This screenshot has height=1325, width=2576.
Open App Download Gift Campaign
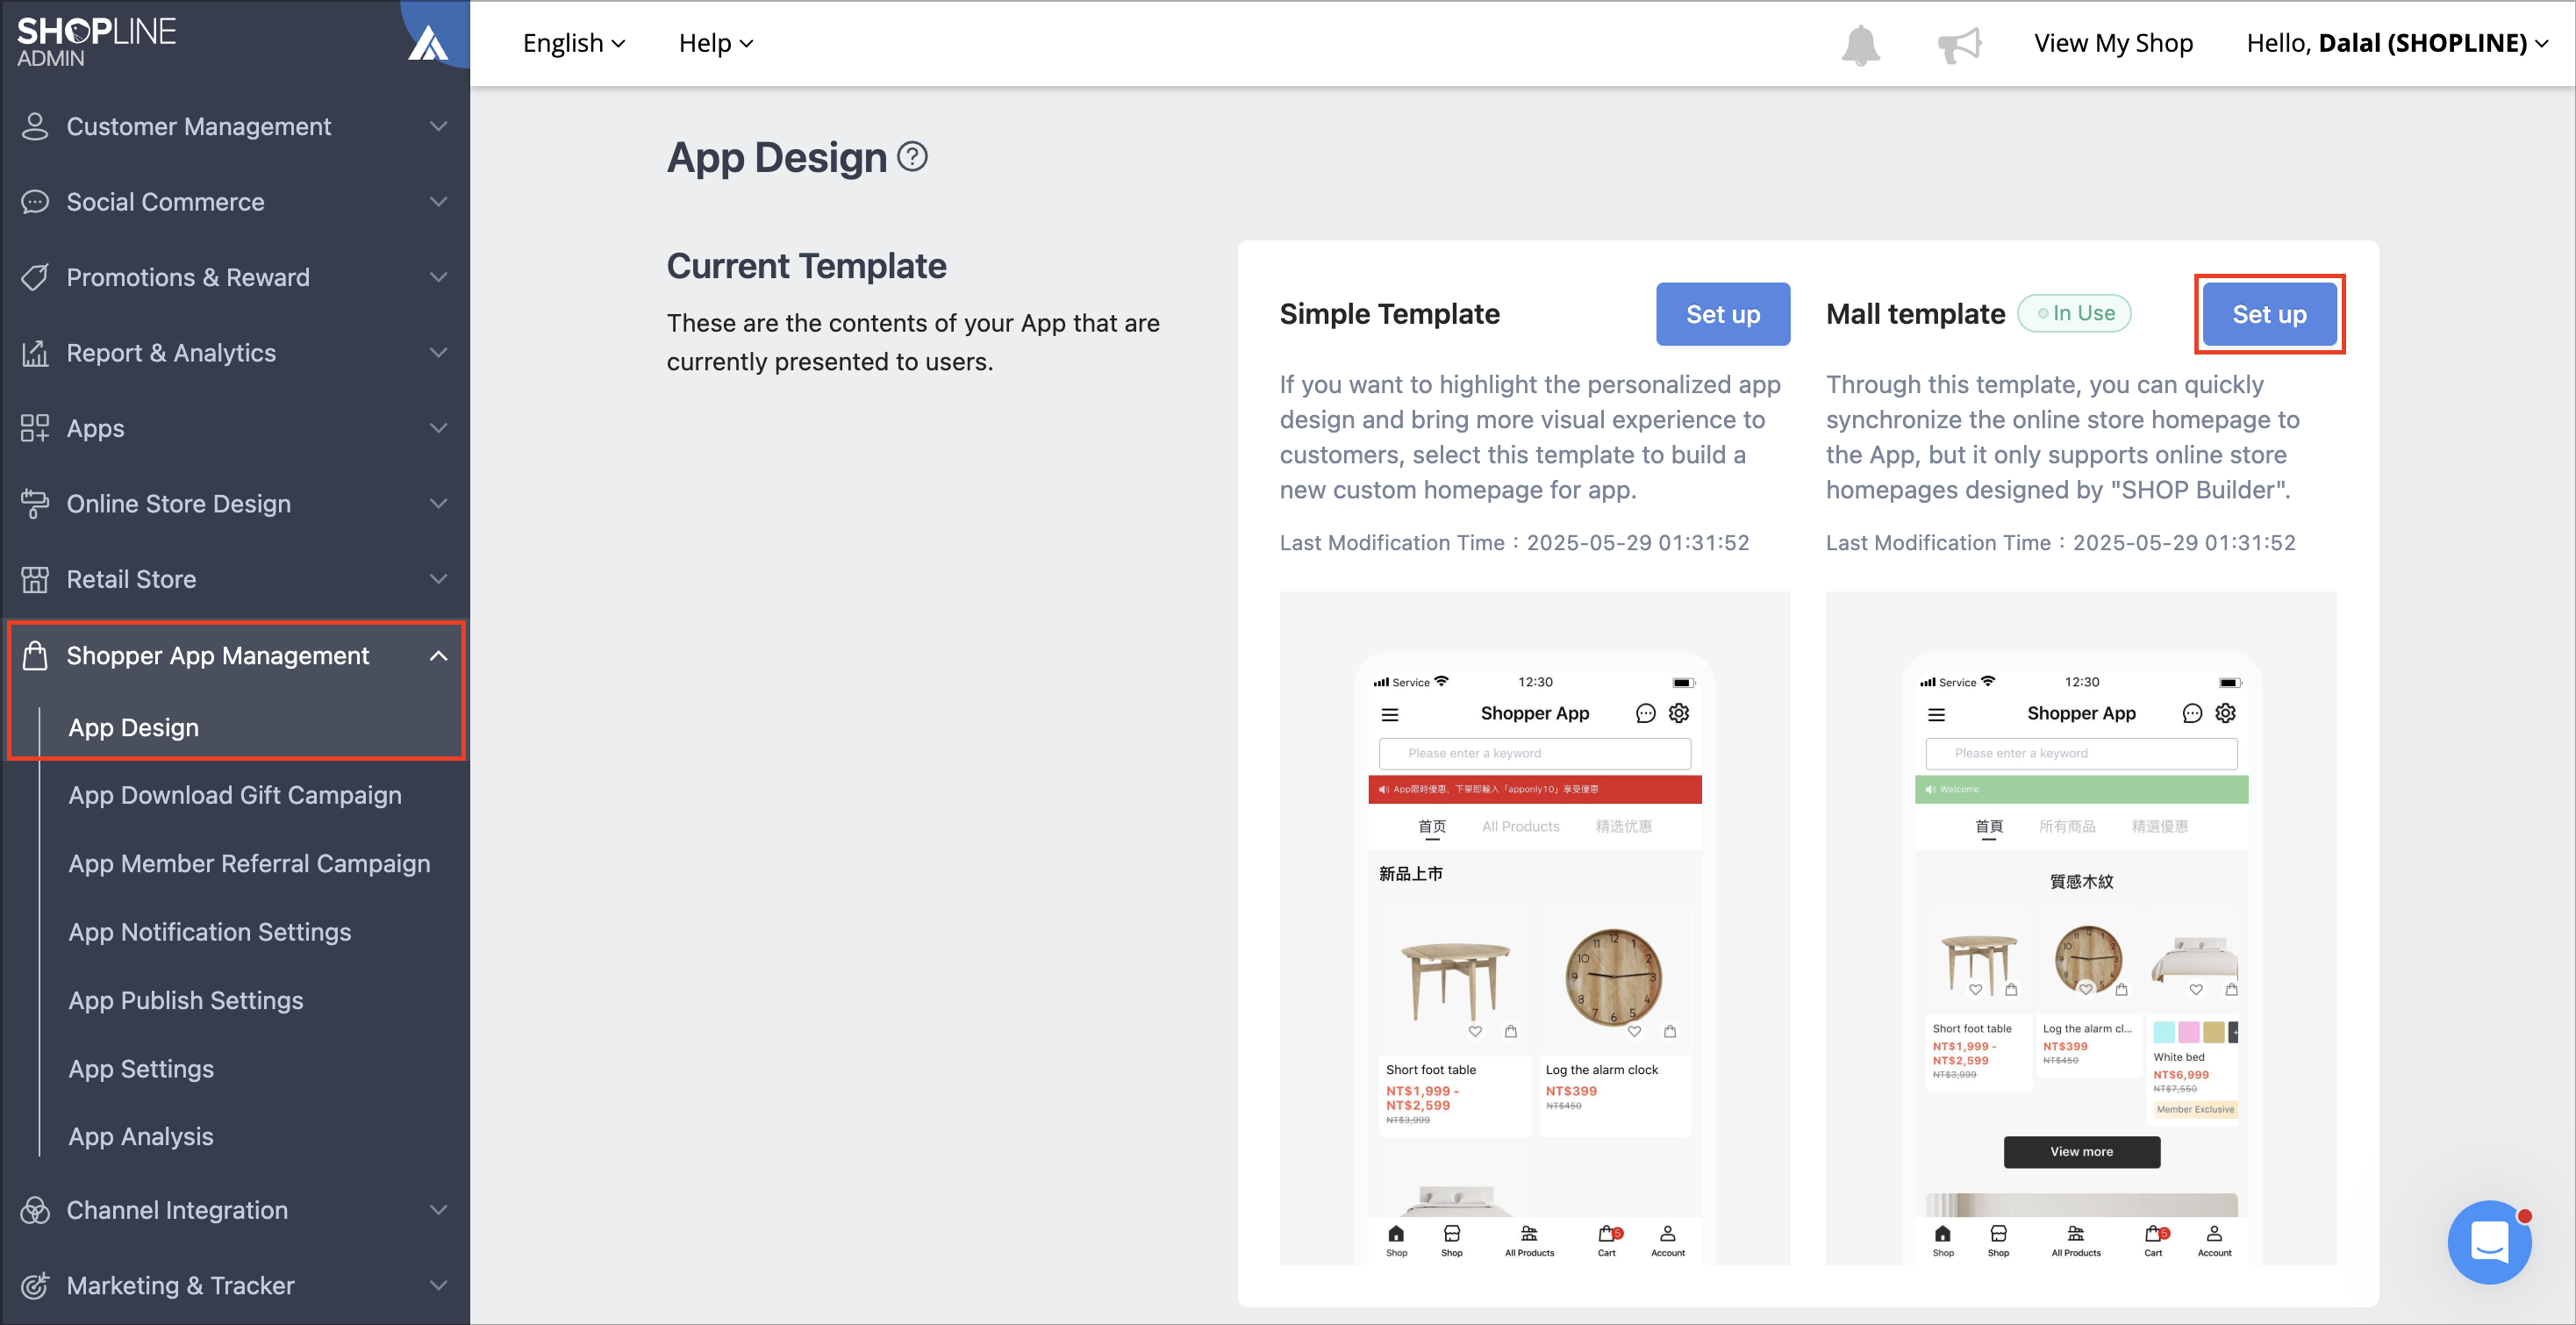pyautogui.click(x=235, y=795)
